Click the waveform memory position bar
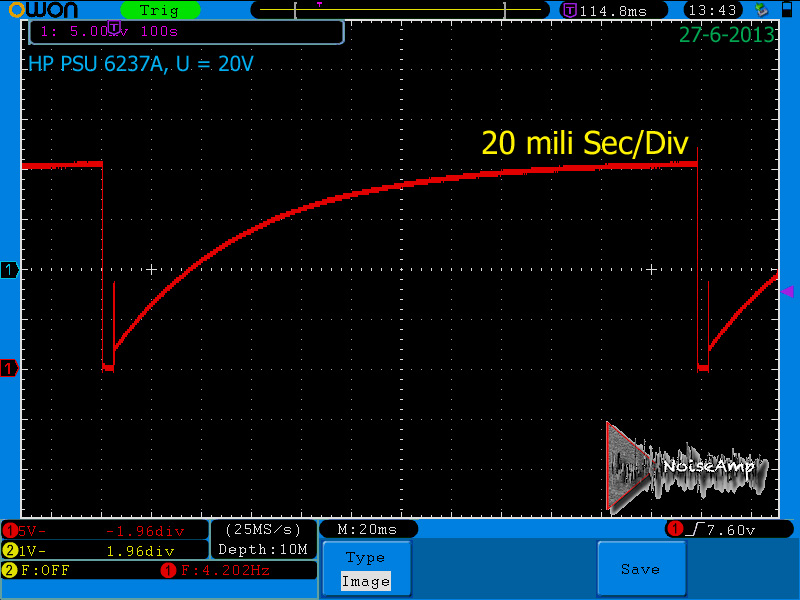 click(399, 10)
